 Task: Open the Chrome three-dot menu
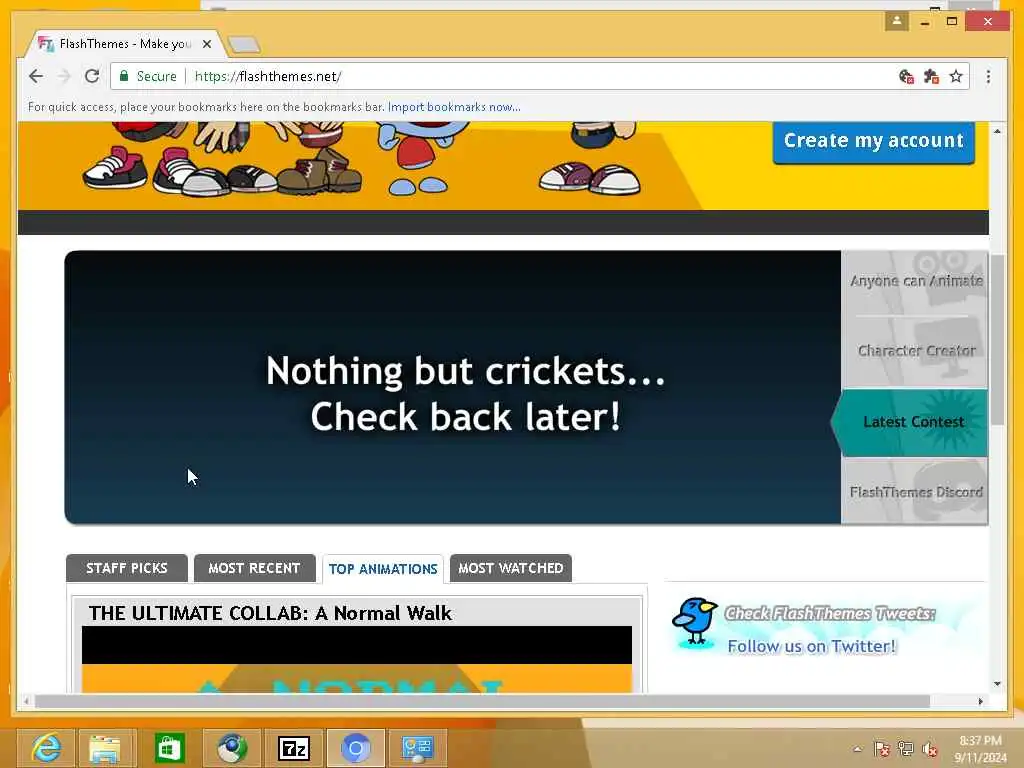988,76
